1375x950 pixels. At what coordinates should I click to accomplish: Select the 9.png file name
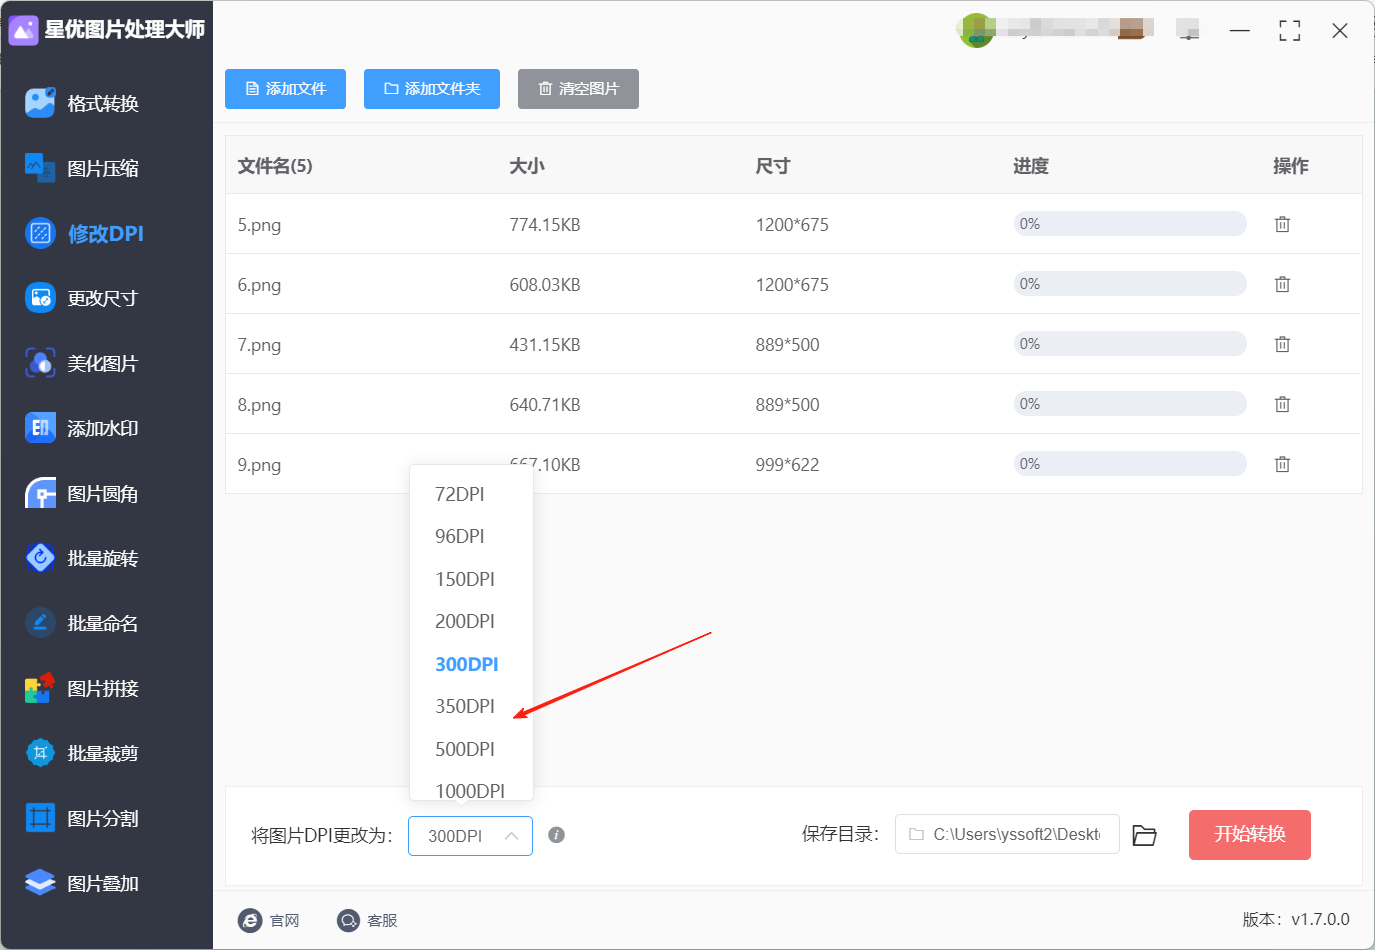259,465
